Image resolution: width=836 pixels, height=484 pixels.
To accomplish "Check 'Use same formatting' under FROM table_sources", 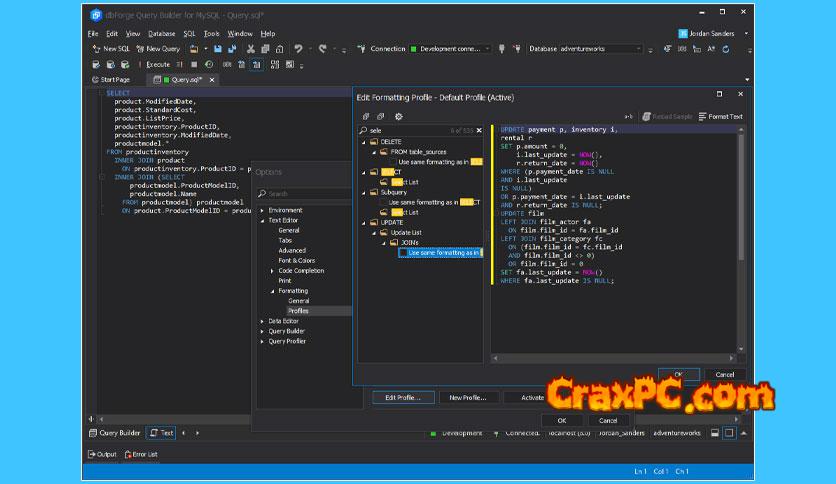I will (393, 161).
